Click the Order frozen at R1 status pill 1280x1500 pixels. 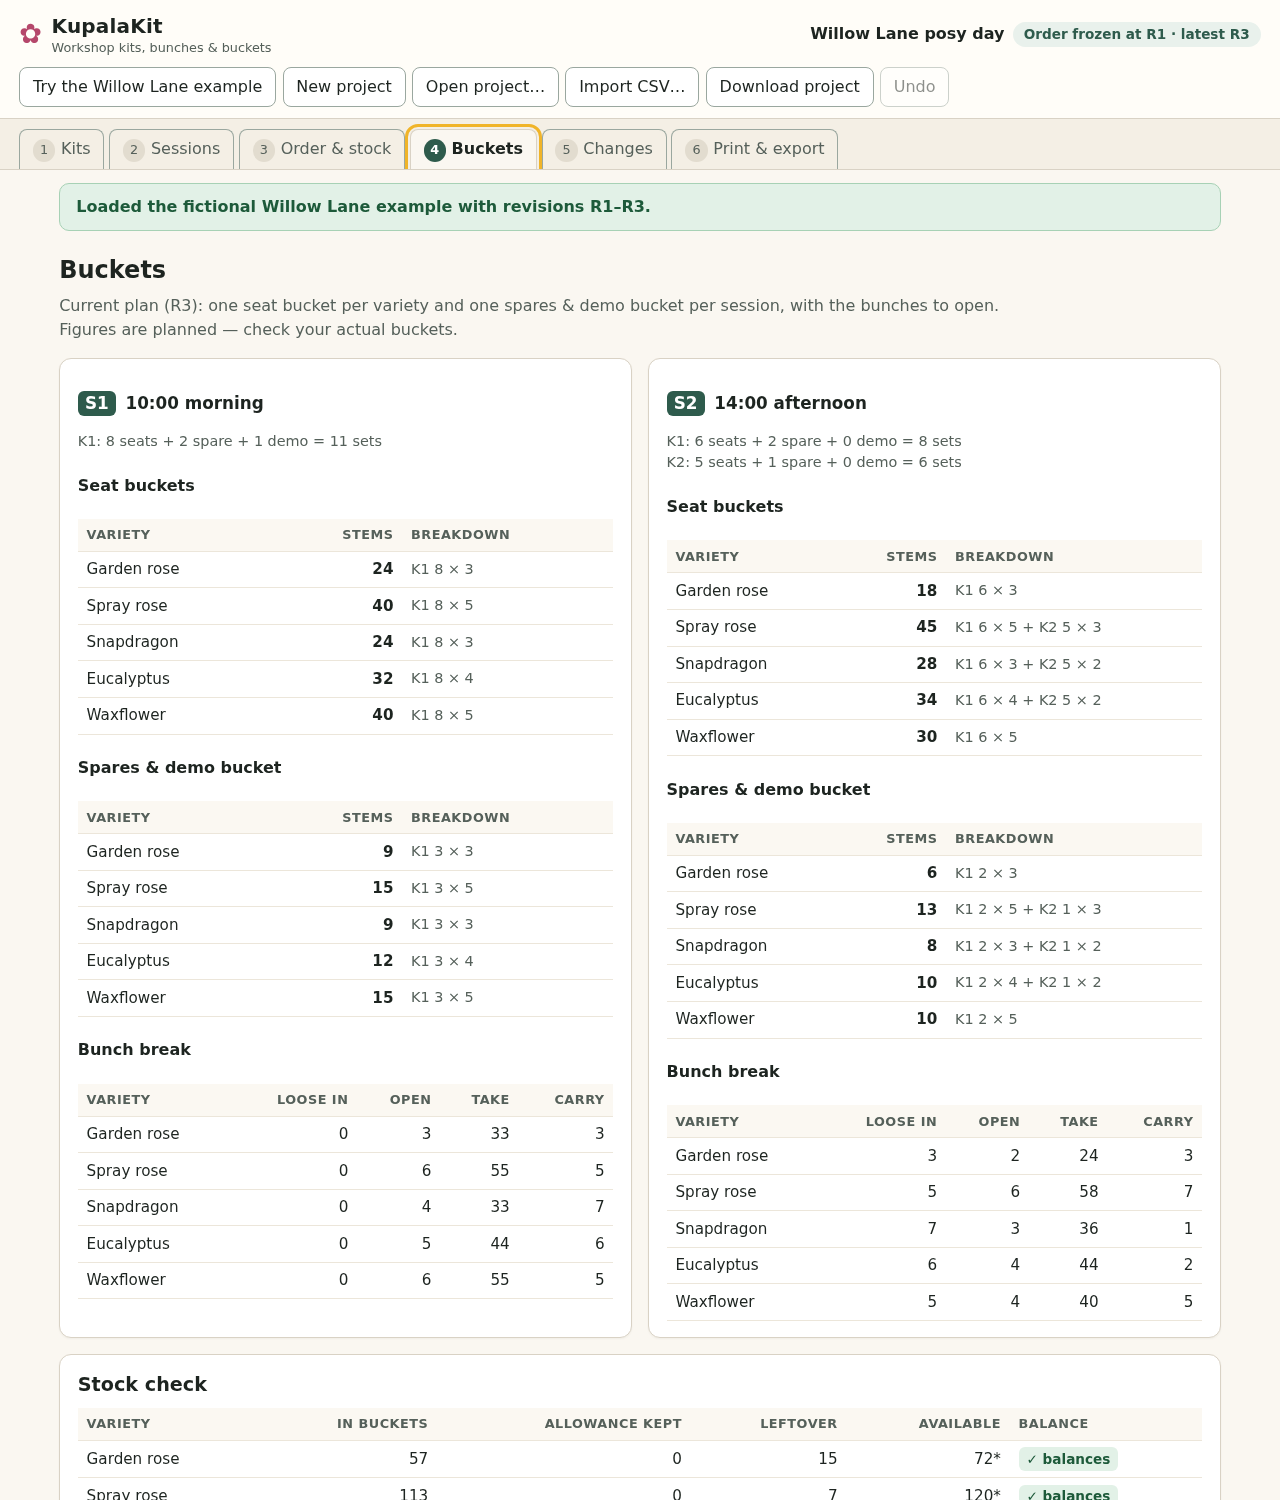1136,34
